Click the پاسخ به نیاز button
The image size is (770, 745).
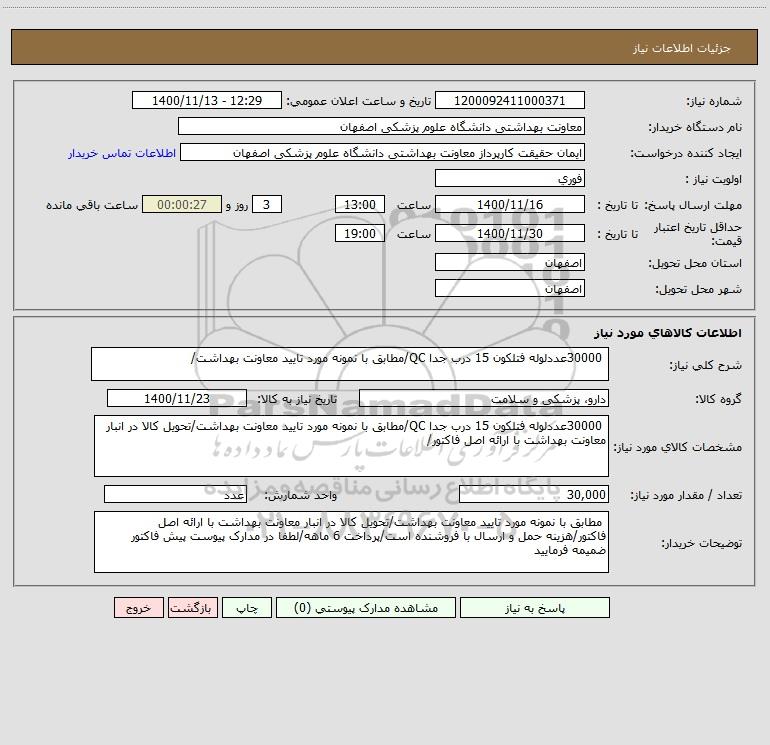point(534,607)
